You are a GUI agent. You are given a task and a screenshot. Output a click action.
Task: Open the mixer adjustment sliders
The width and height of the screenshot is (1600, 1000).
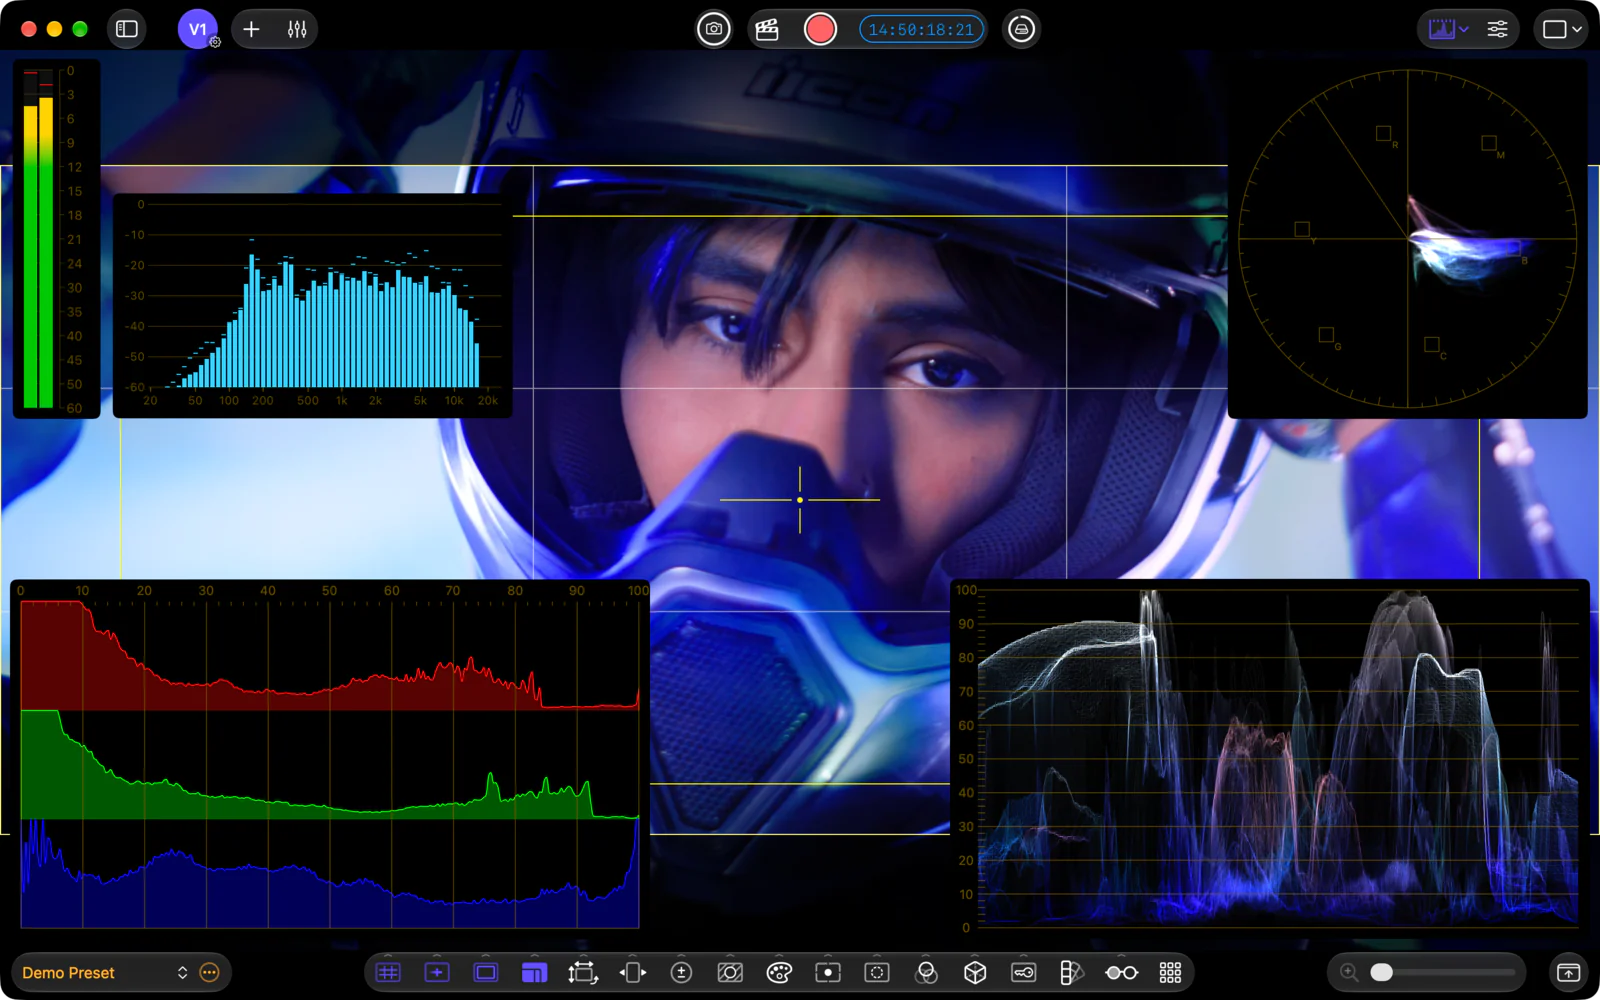pyautogui.click(x=297, y=29)
